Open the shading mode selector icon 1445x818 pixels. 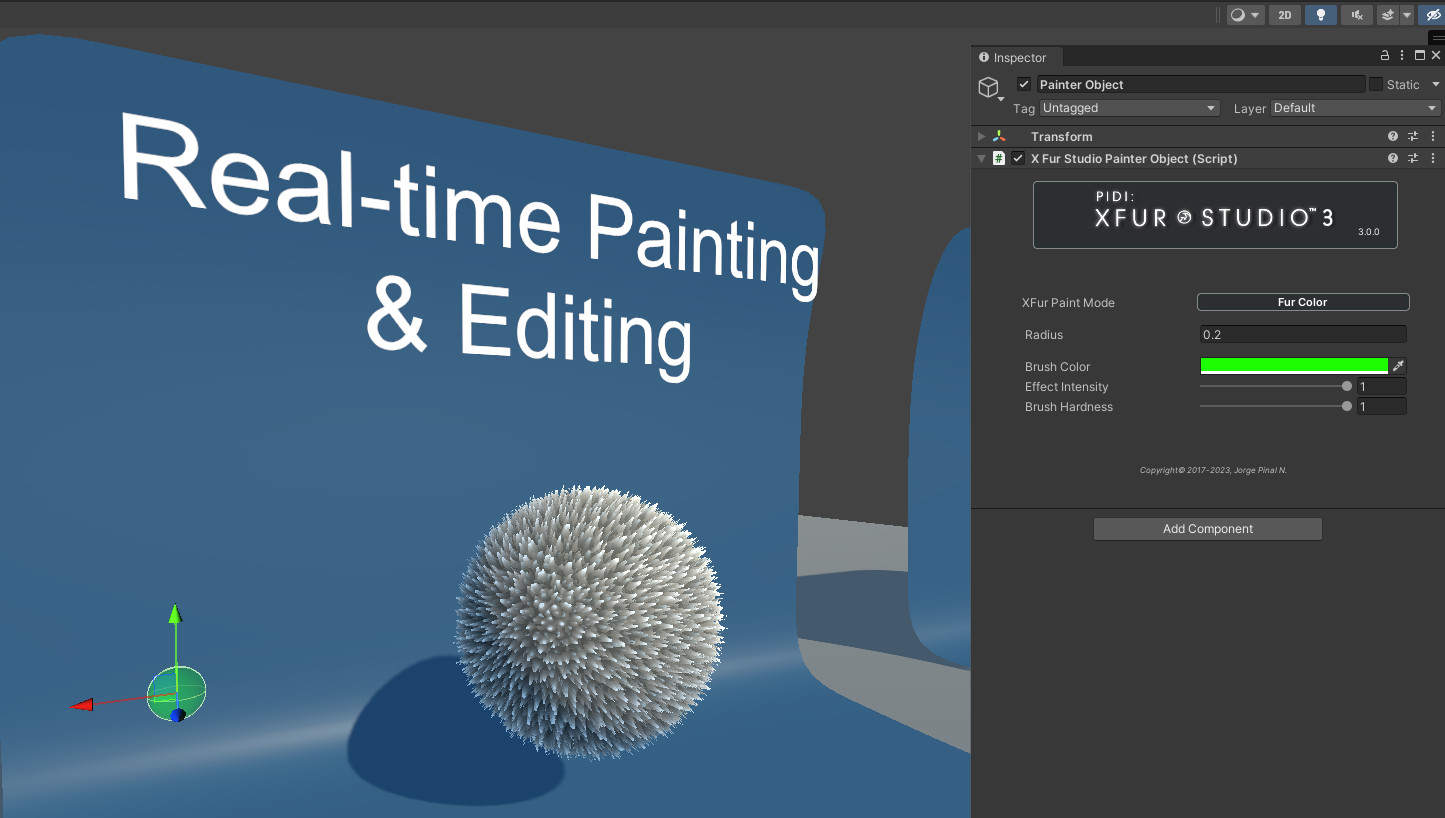pyautogui.click(x=1238, y=14)
